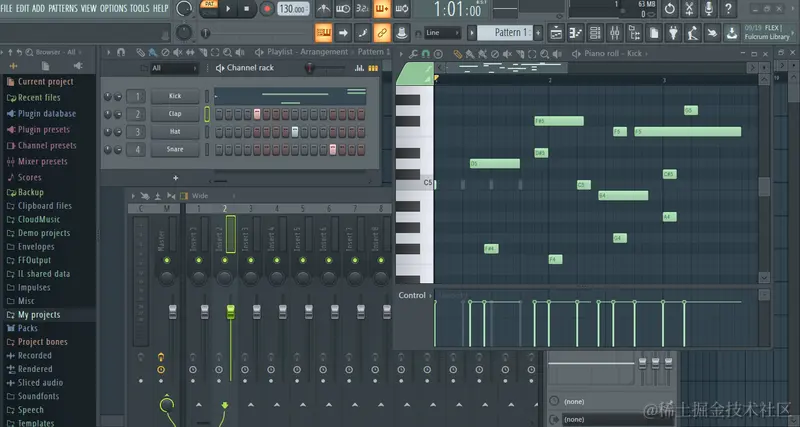Click the one-click audio recording microphone icon
Screen dimensions: 800x427
click(709, 9)
